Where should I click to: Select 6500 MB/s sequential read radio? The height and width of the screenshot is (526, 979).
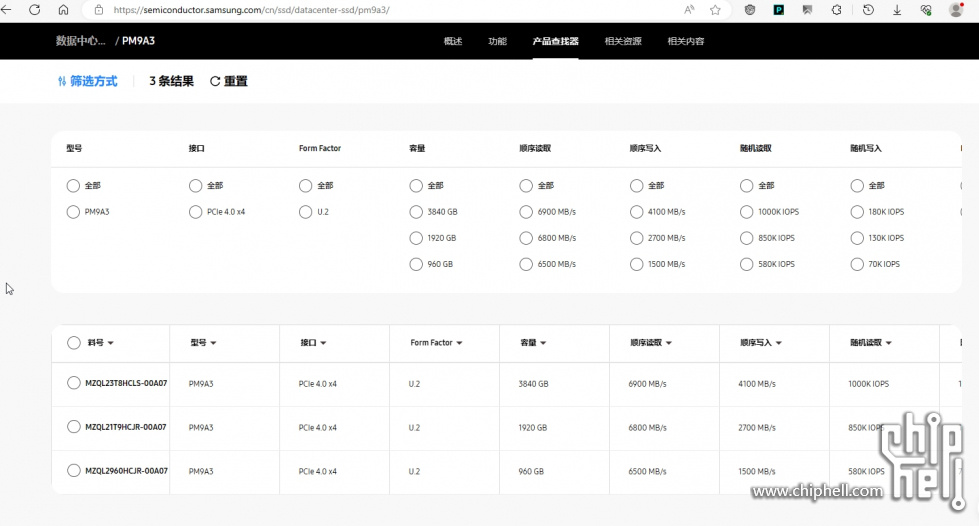526,264
